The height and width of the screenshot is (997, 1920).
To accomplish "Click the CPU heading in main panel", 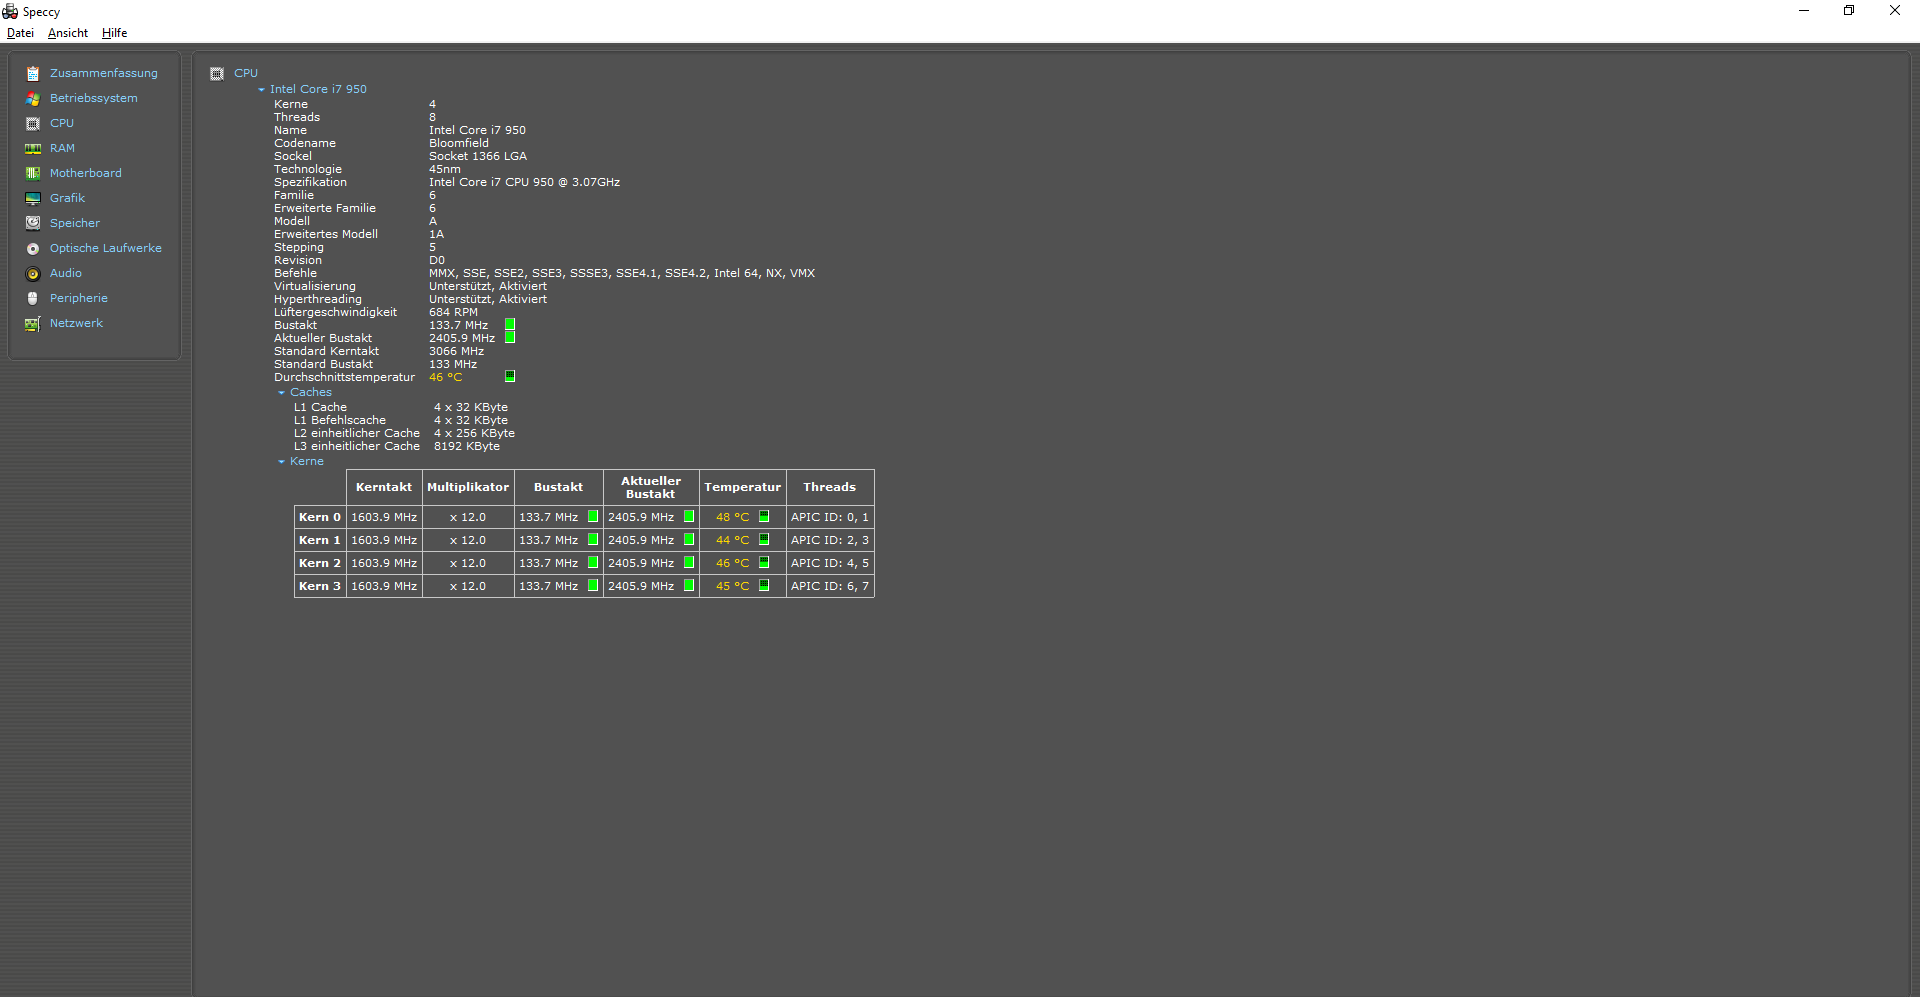I will pos(246,74).
